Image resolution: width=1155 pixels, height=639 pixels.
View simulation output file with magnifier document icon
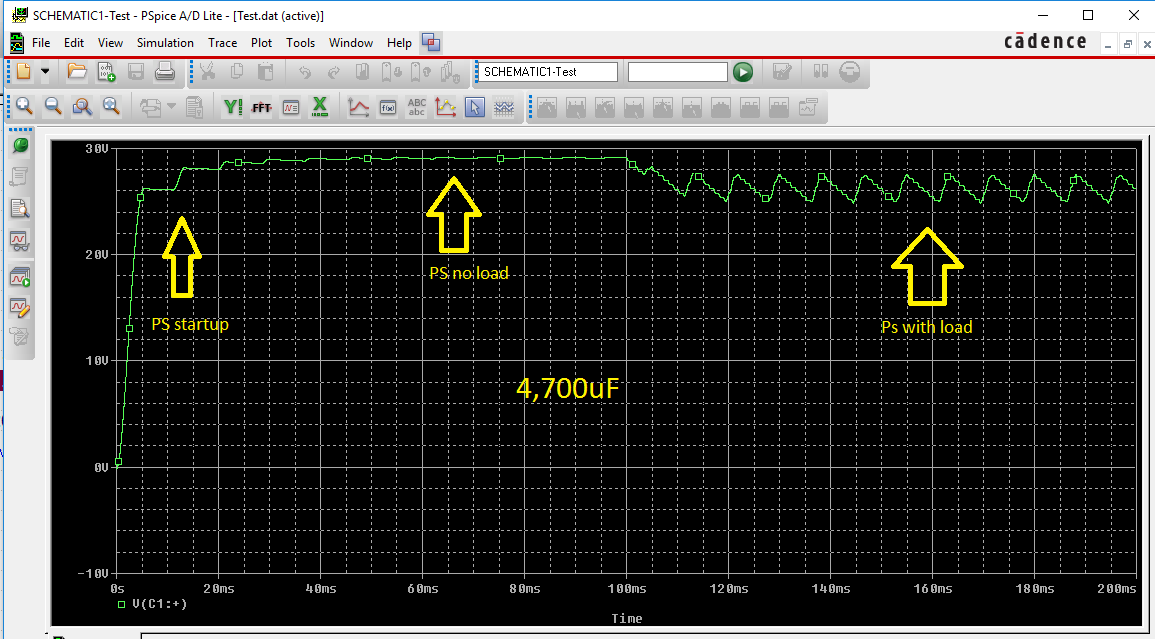(x=20, y=209)
